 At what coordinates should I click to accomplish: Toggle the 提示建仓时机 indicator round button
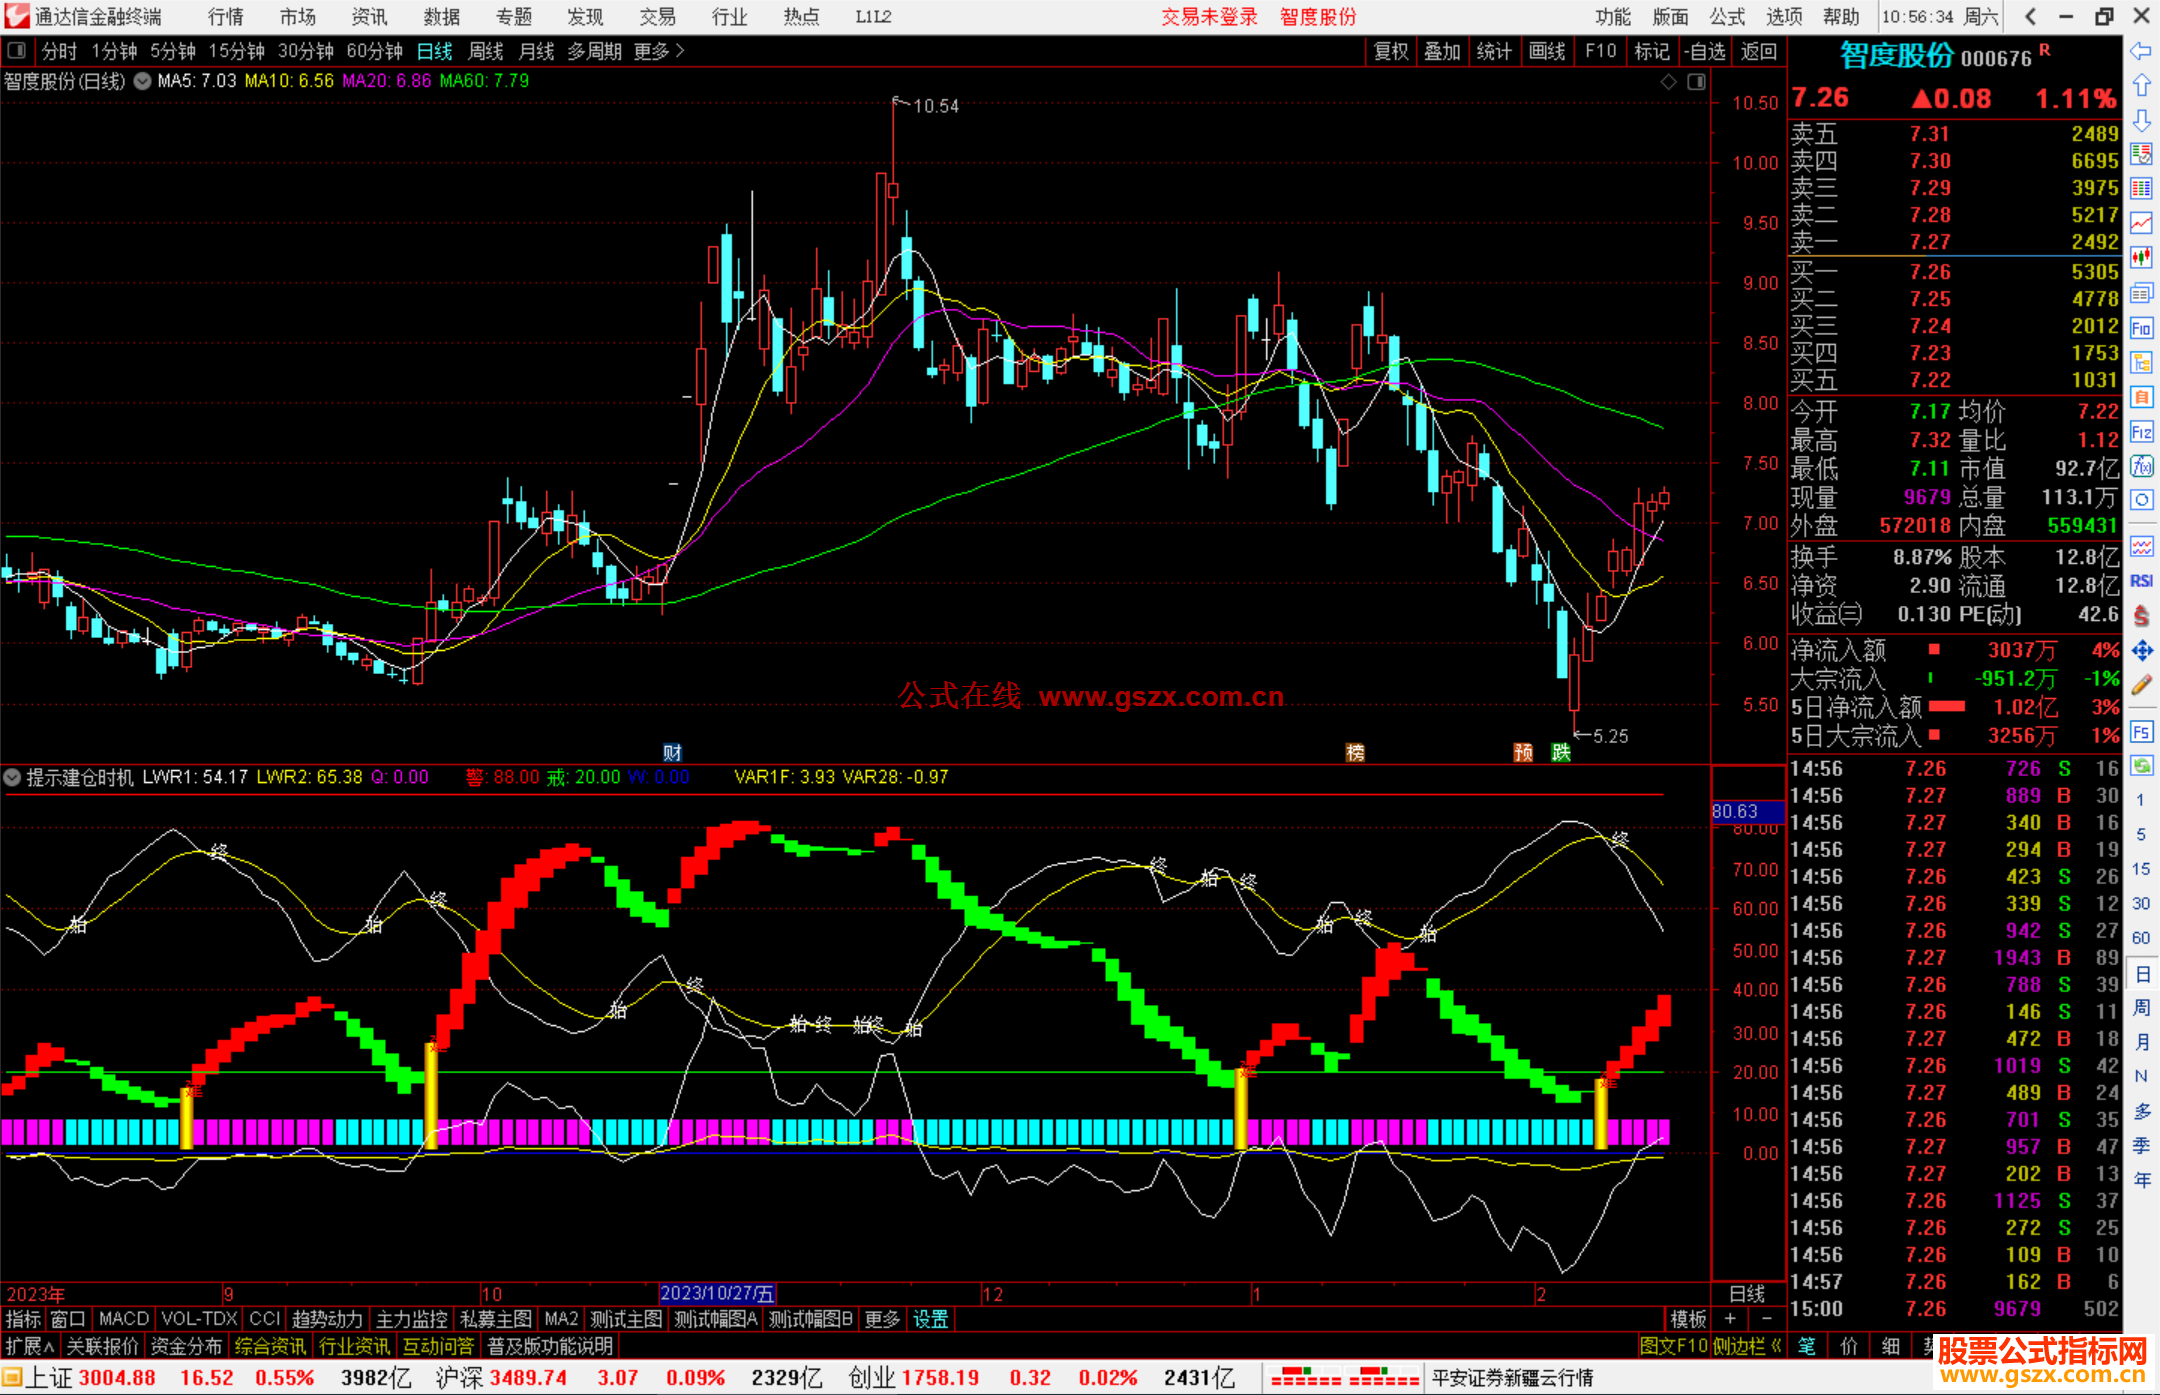12,777
